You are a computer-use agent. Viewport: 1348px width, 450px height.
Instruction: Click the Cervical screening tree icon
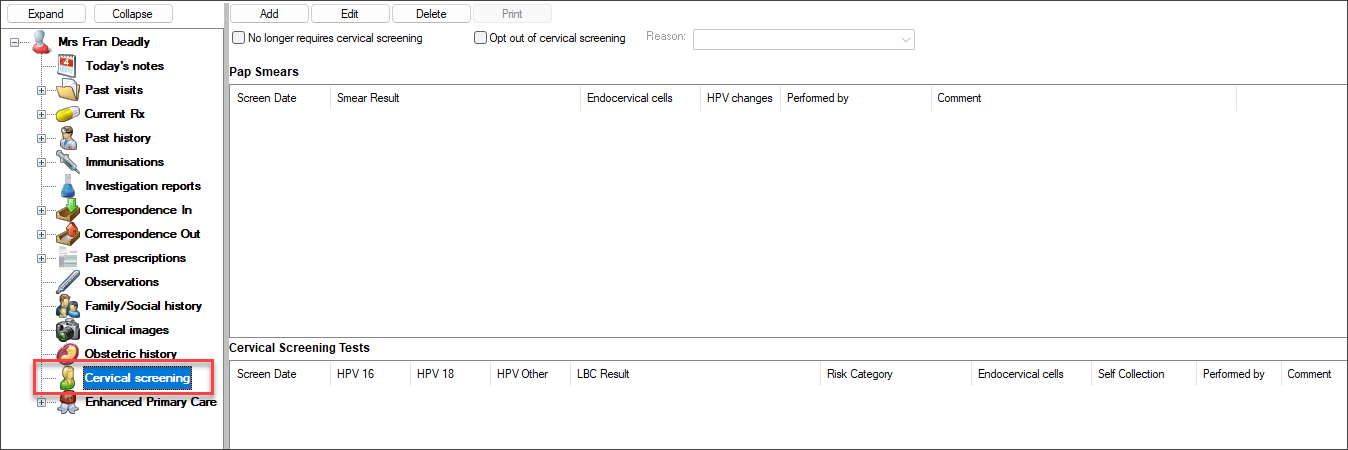tap(67, 378)
